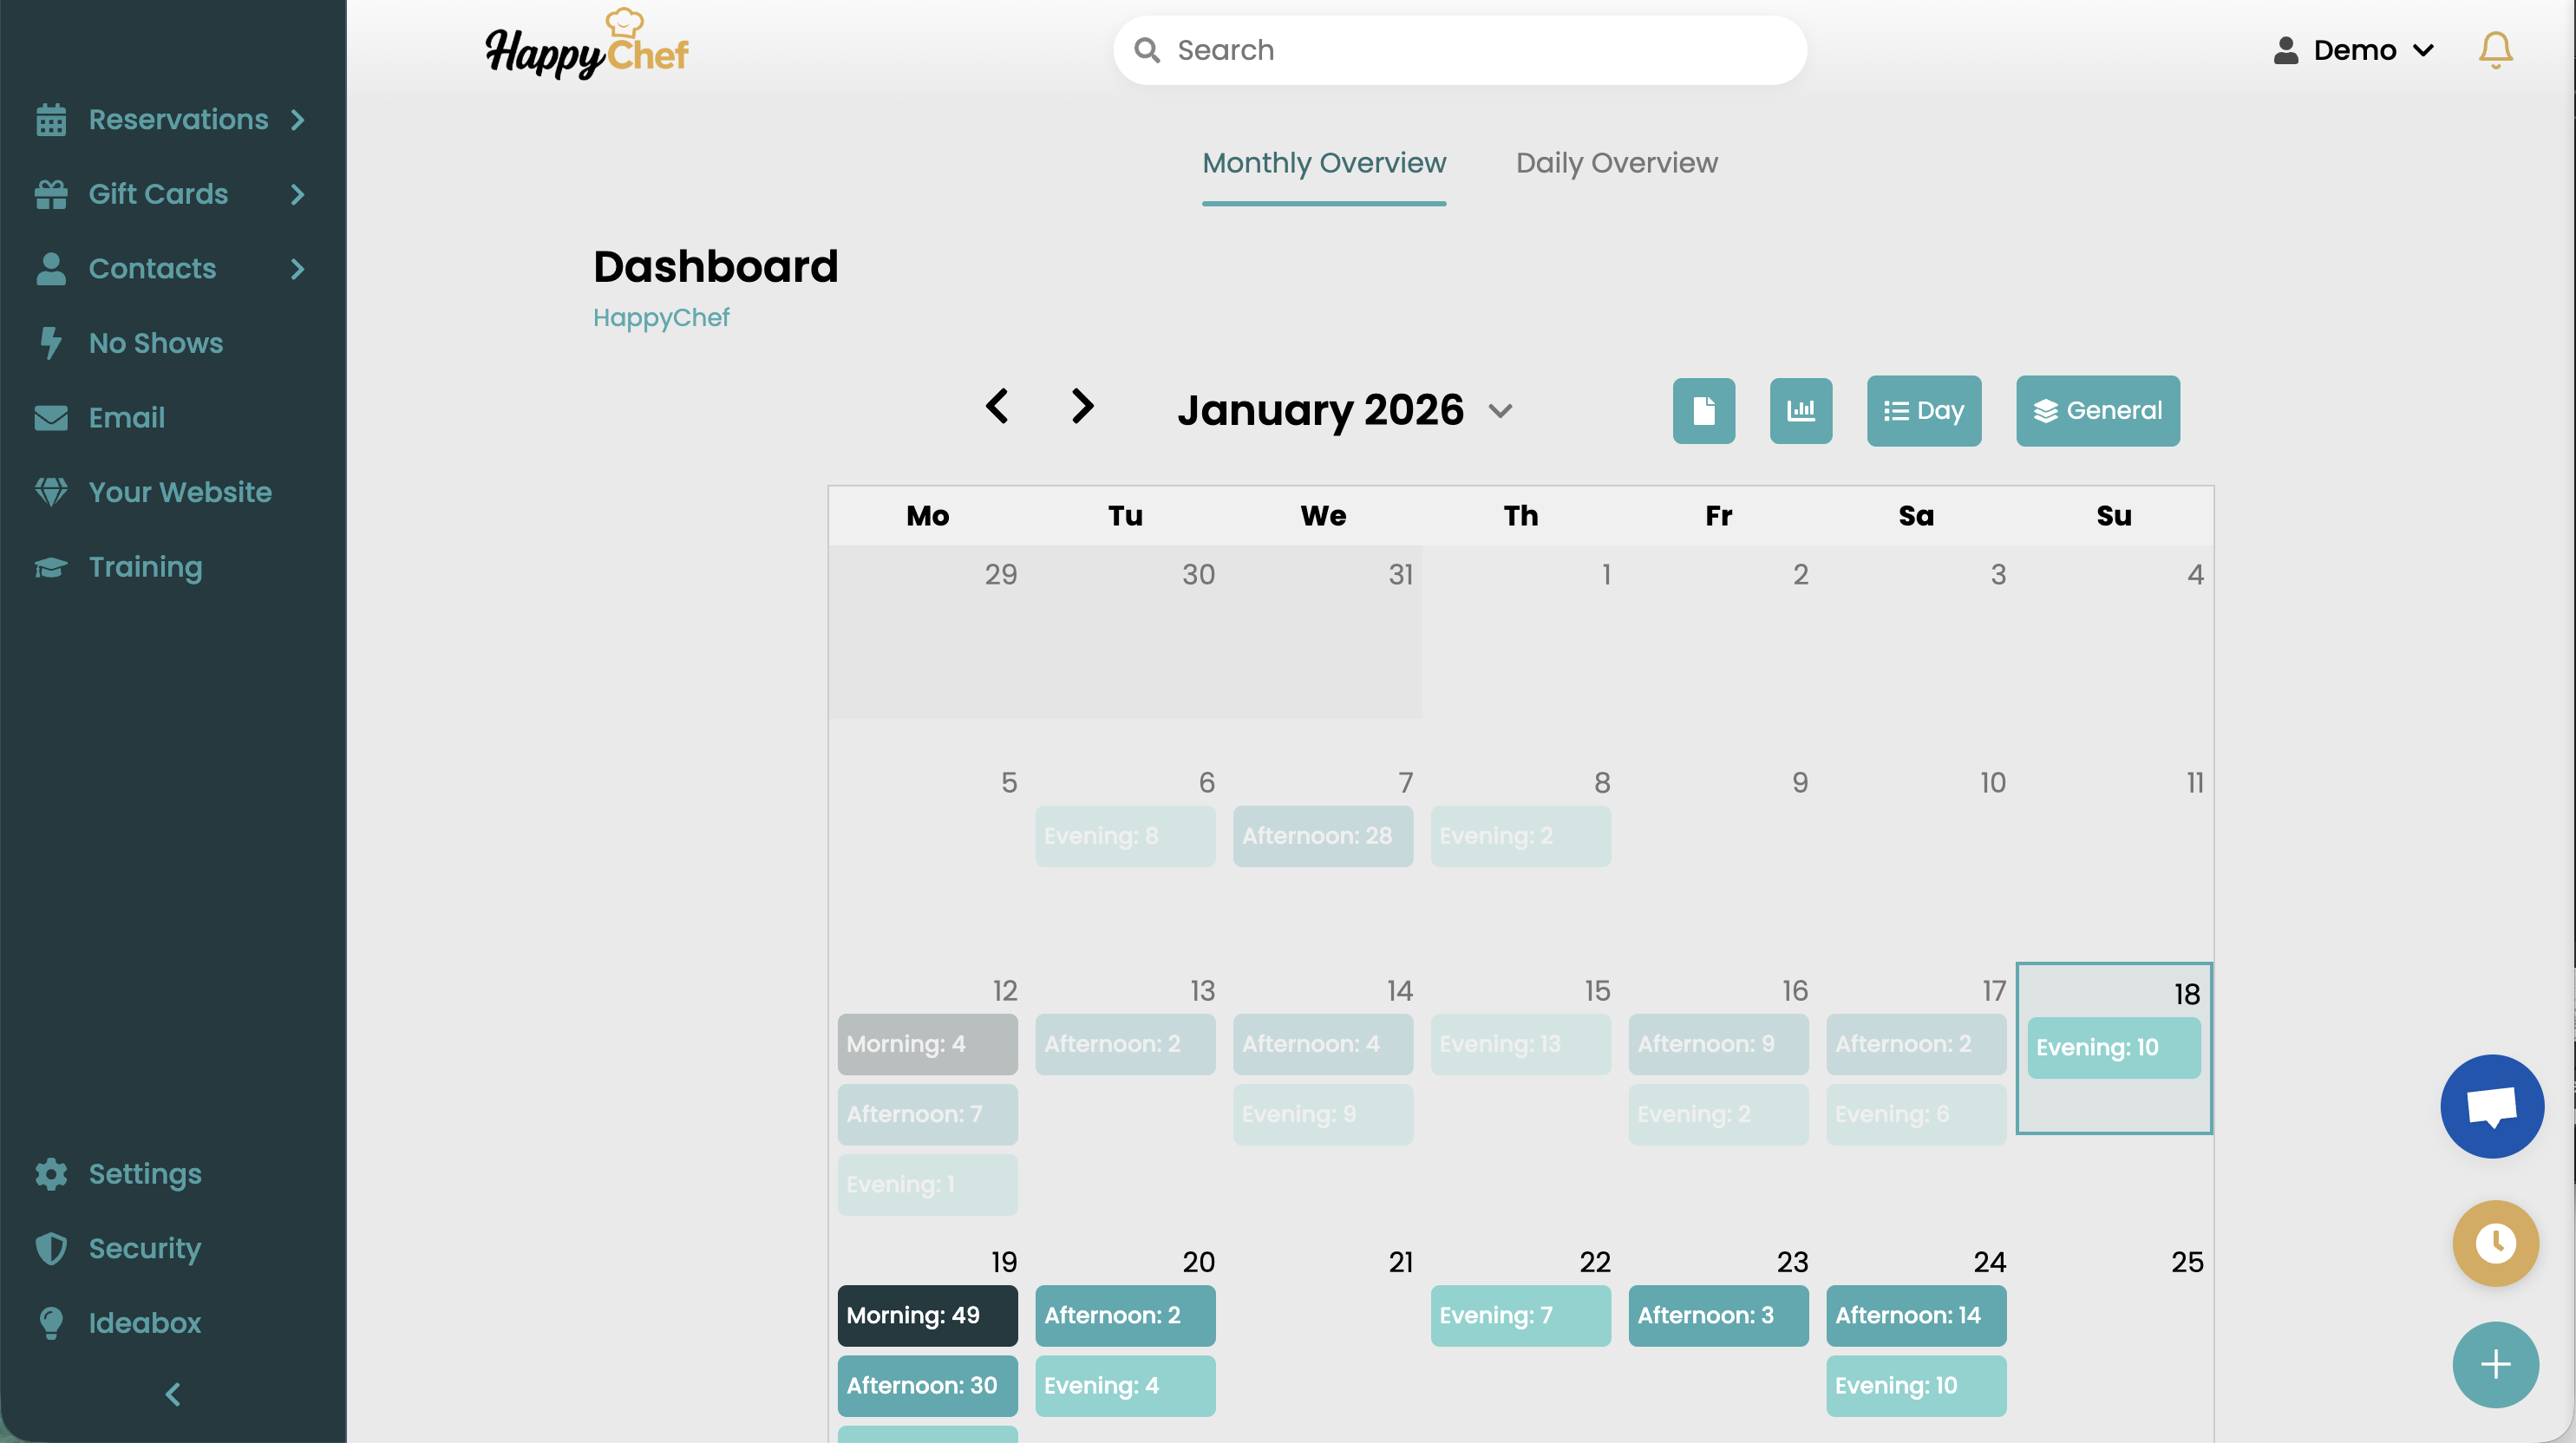The width and height of the screenshot is (2576, 1443).
Task: Toggle the General calendar filter
Action: pyautogui.click(x=2097, y=410)
